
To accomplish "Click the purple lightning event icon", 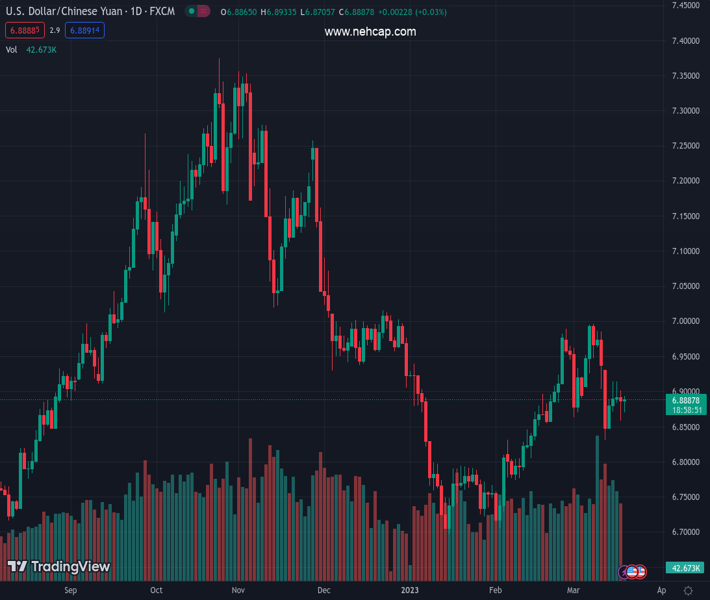I will click(624, 572).
